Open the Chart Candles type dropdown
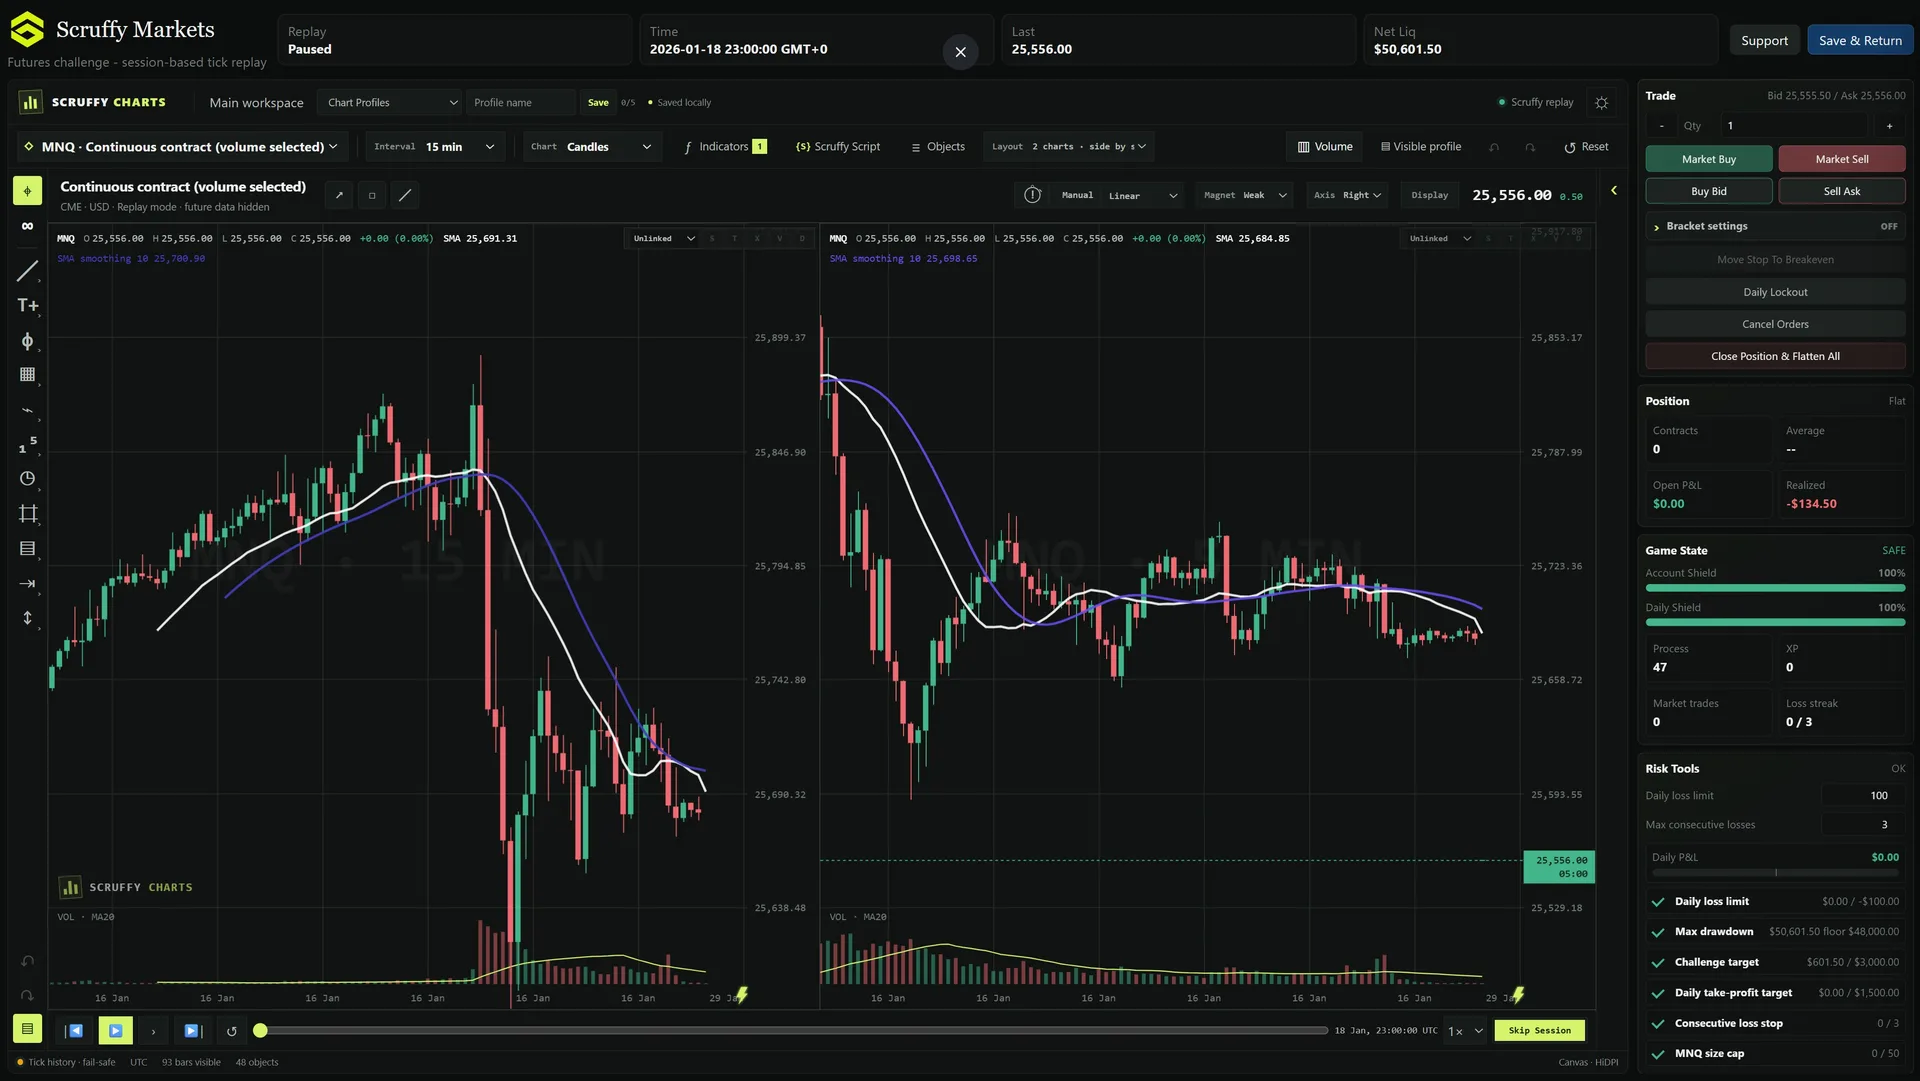 [592, 147]
